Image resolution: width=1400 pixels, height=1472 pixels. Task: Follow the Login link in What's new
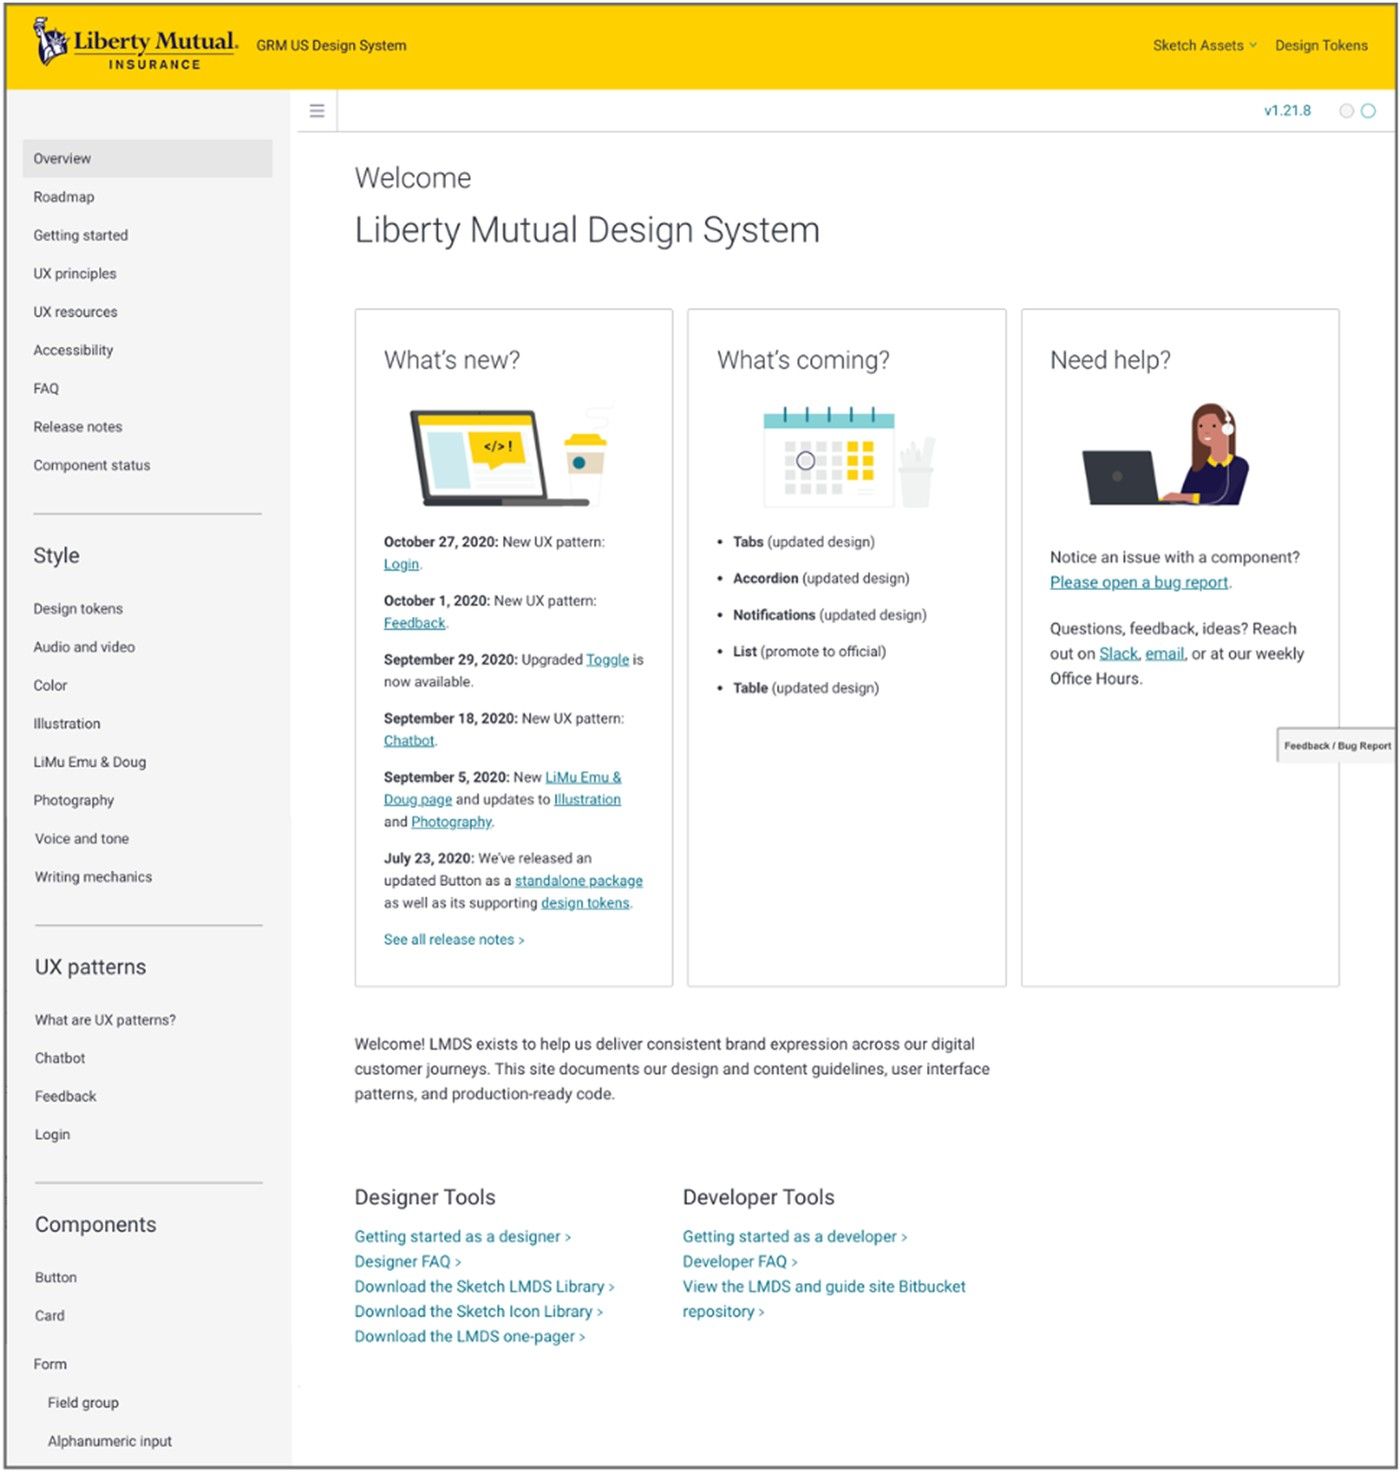click(401, 564)
